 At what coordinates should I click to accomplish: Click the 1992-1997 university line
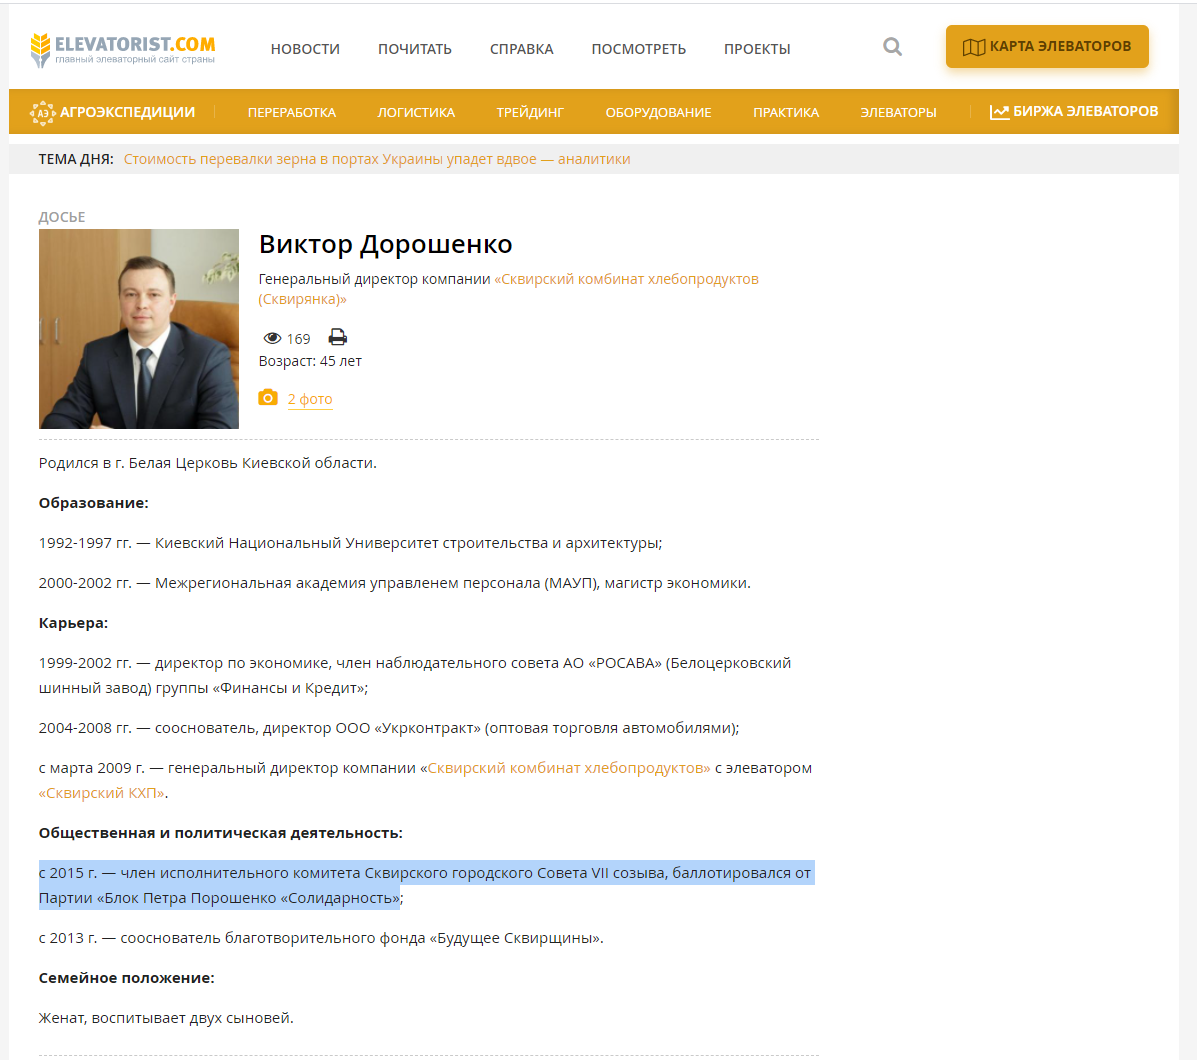(x=350, y=543)
